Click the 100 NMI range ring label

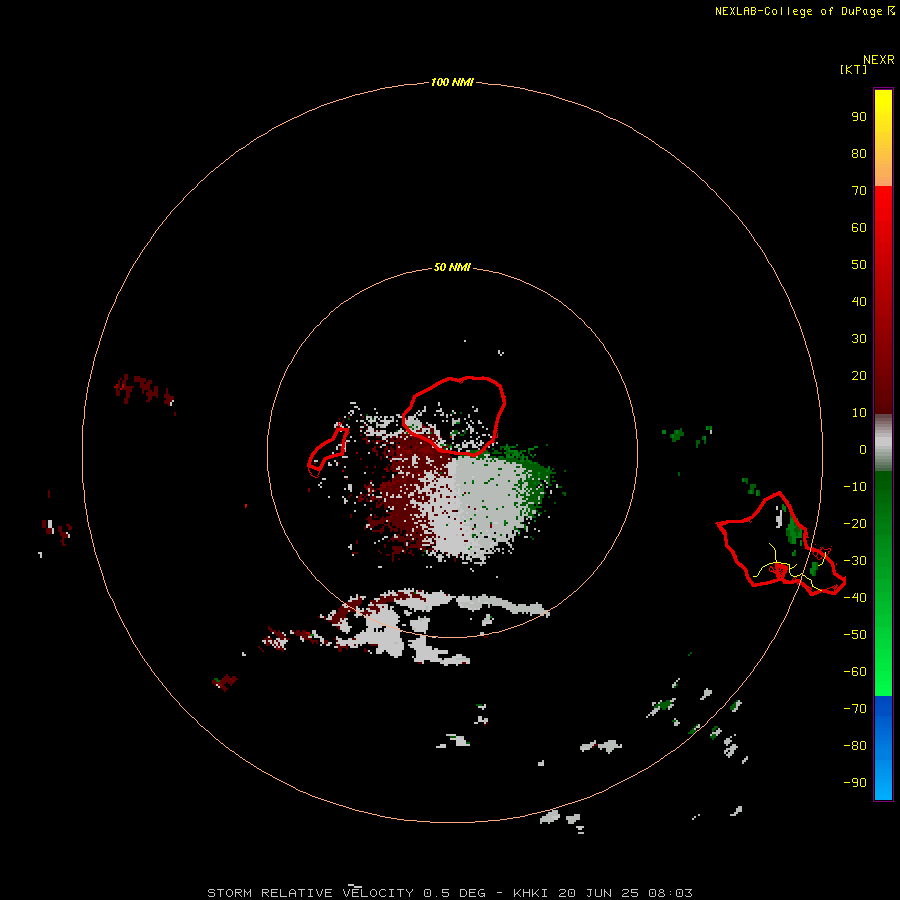coord(452,82)
